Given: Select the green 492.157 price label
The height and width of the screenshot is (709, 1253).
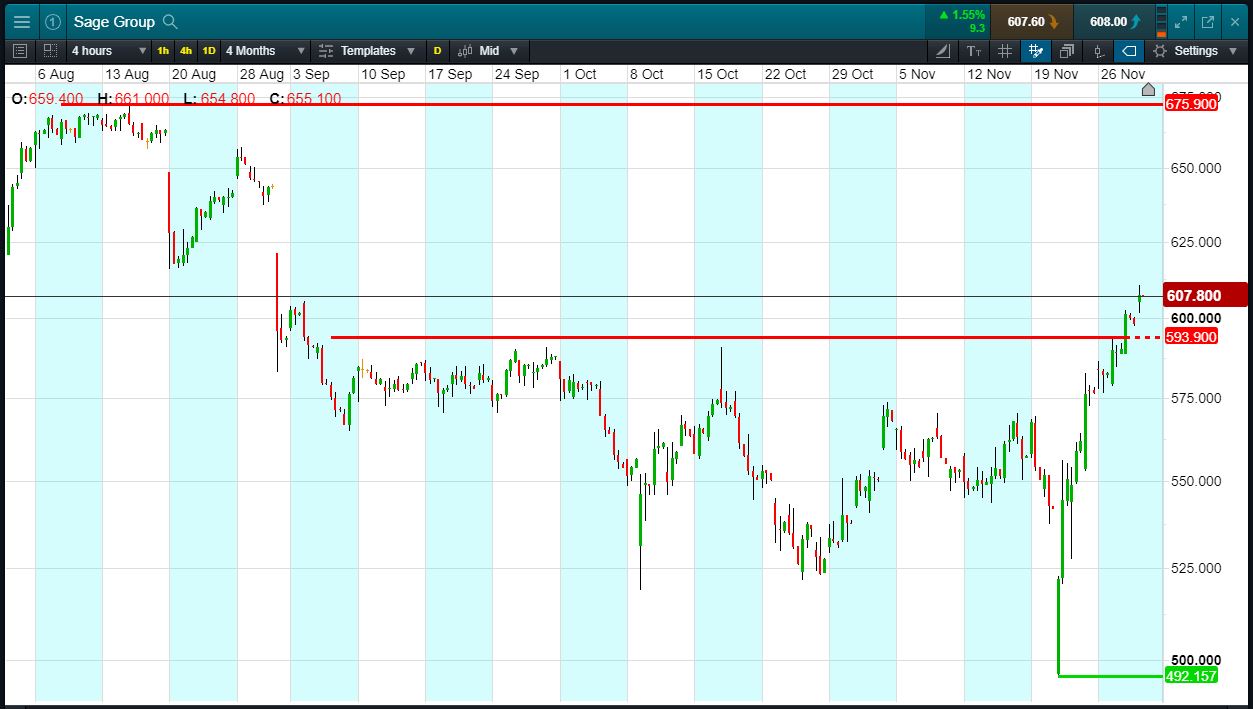Looking at the screenshot, I should coord(1191,676).
